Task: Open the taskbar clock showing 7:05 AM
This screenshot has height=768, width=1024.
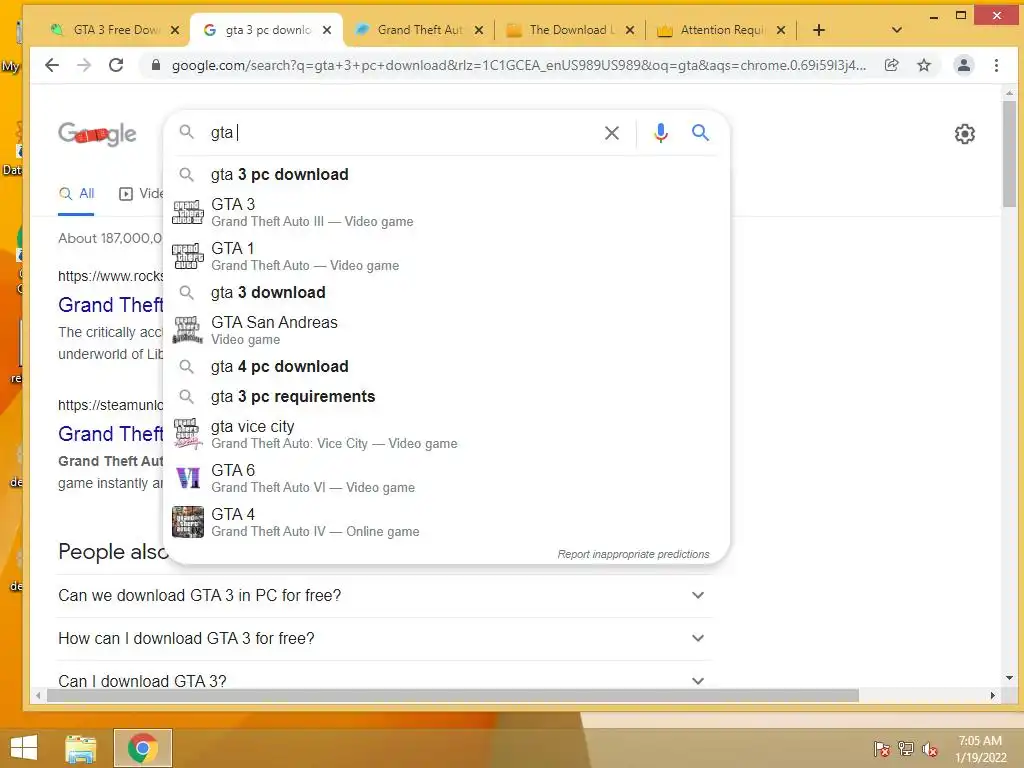Action: click(x=980, y=749)
